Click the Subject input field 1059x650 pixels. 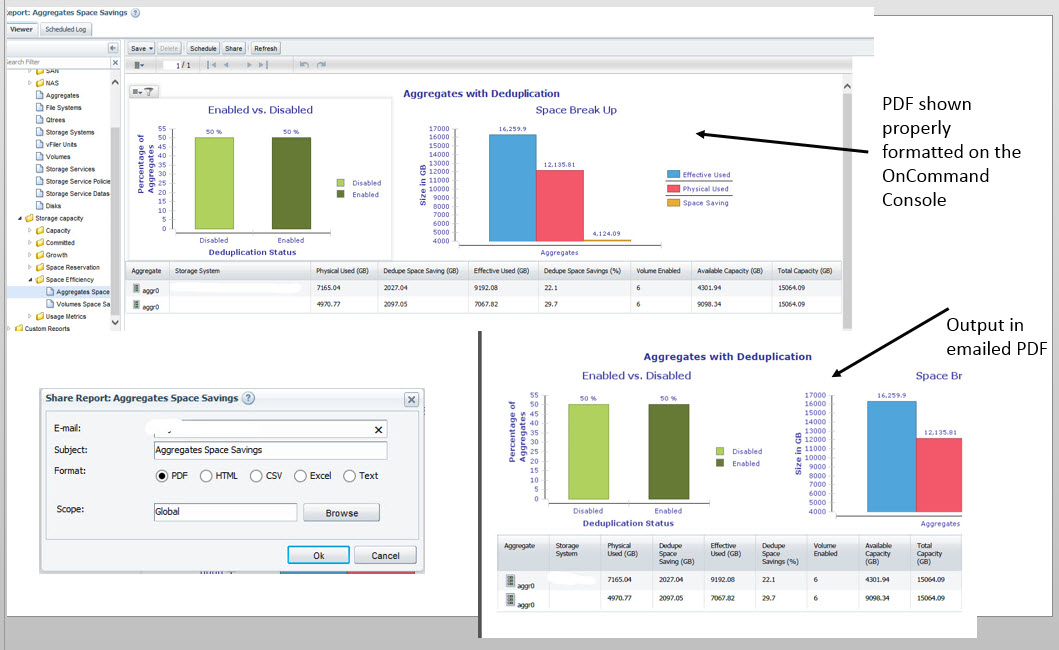coord(270,450)
